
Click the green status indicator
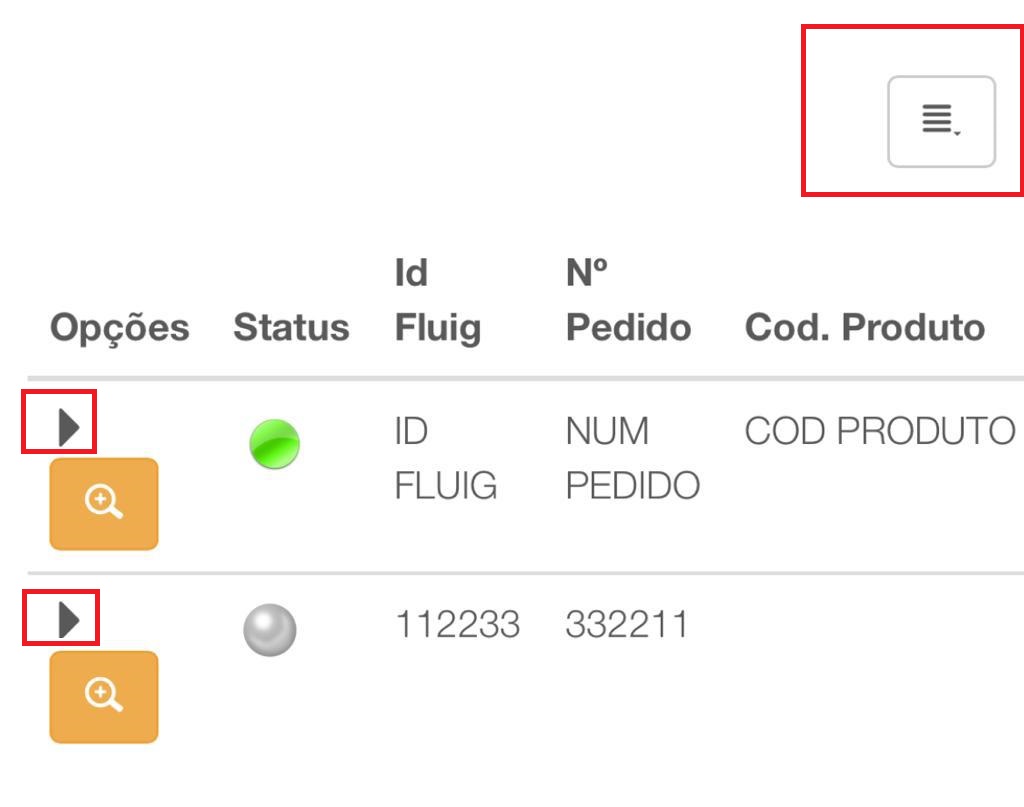pyautogui.click(x=274, y=444)
